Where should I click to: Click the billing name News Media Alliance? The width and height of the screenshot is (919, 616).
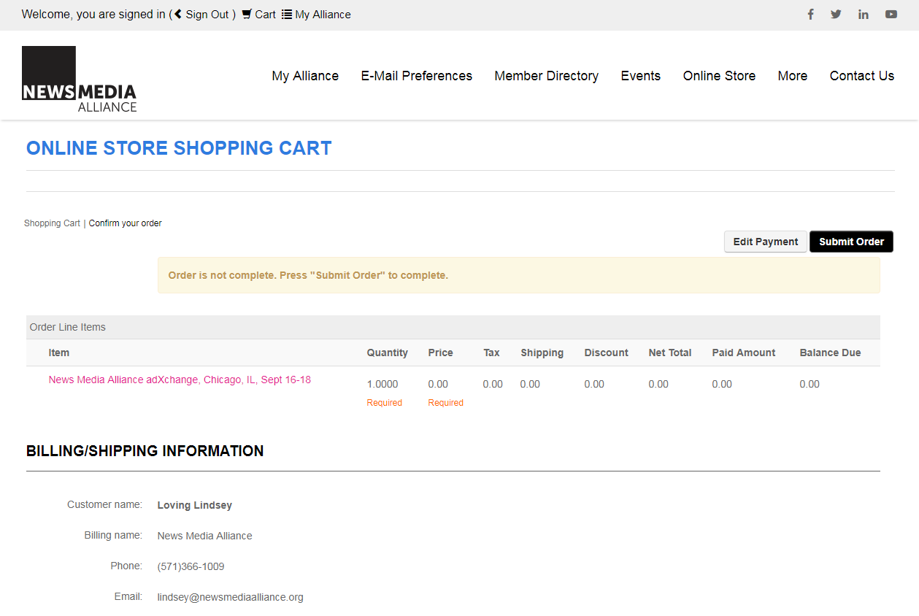point(205,536)
